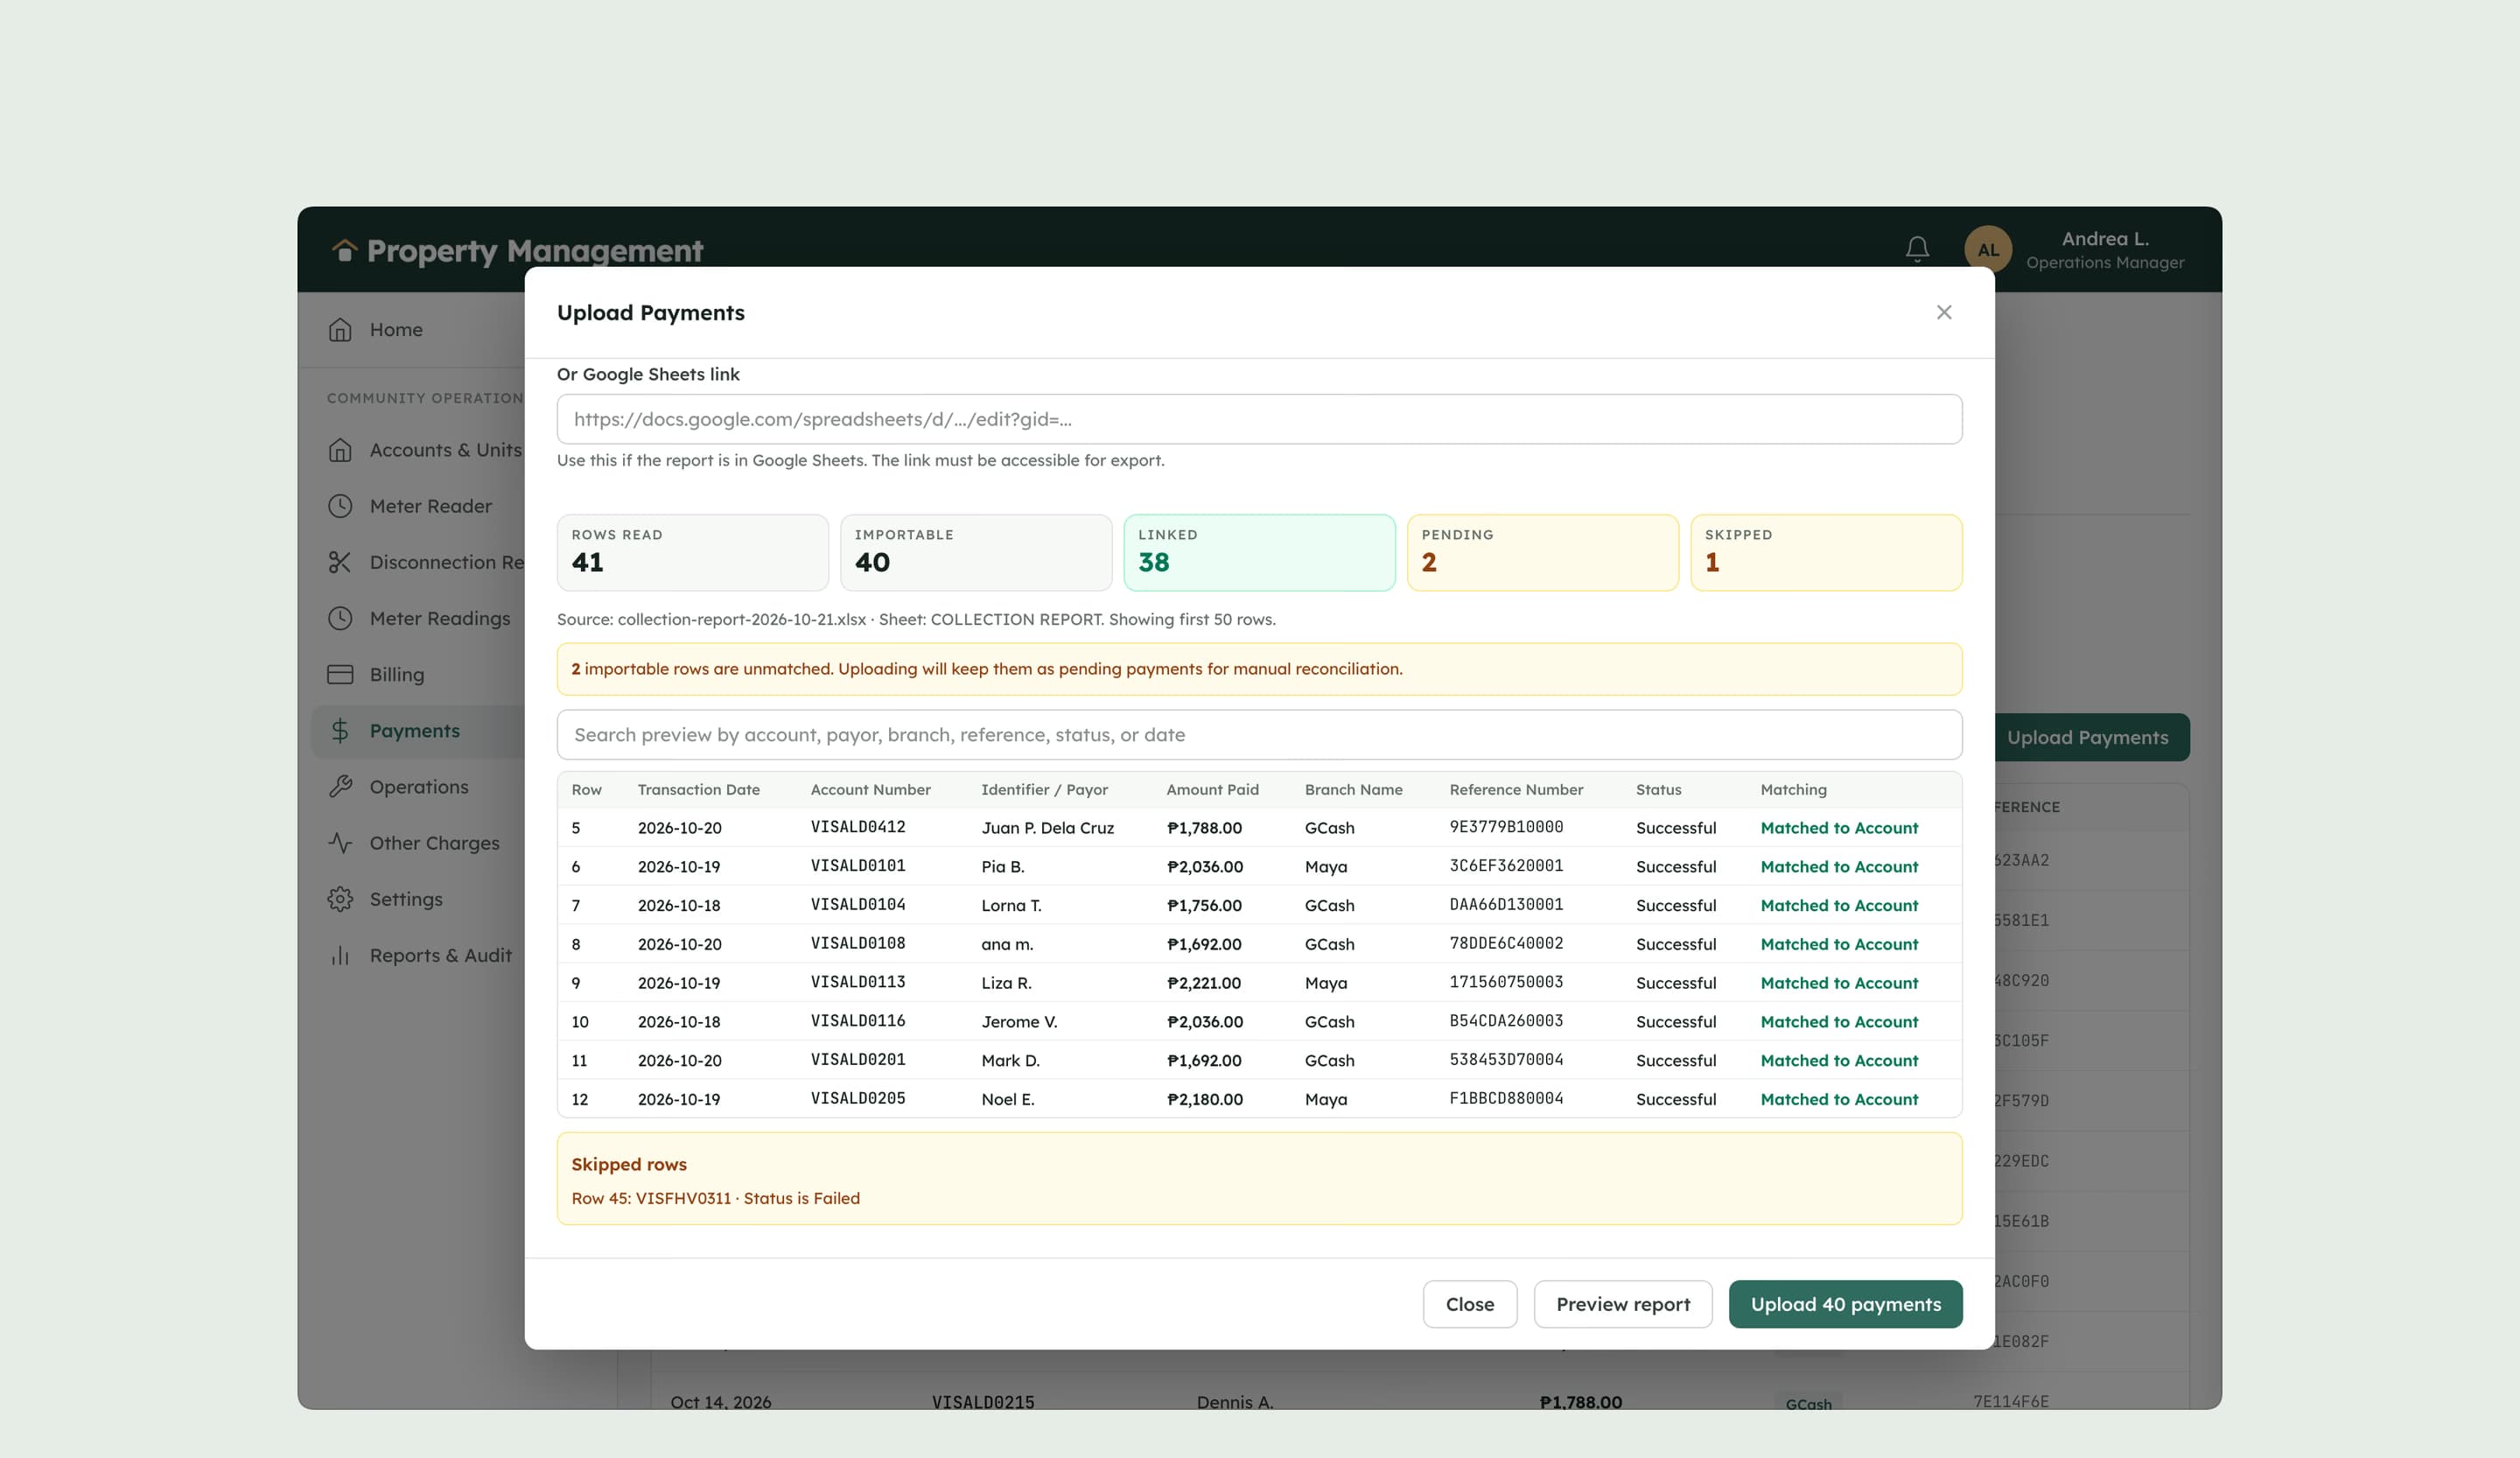Click the Operations wrench icon
The image size is (2520, 1458).
[x=340, y=787]
